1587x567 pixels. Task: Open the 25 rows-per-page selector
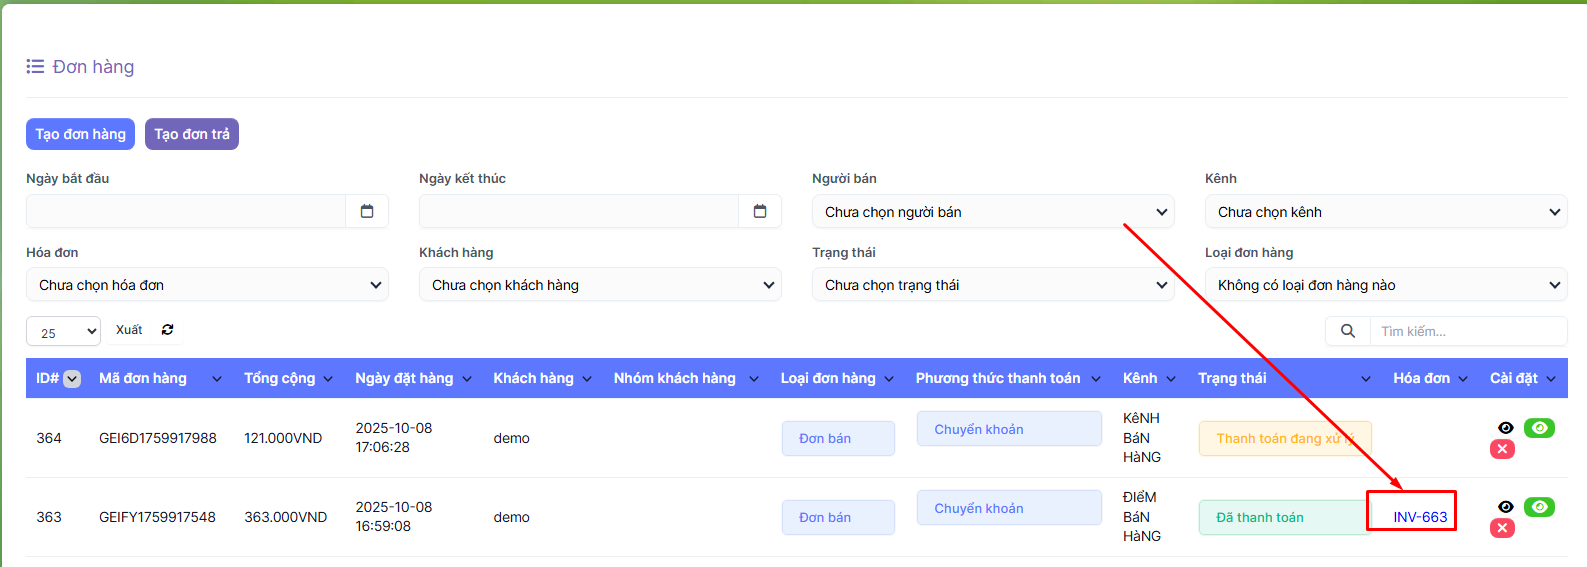point(63,332)
